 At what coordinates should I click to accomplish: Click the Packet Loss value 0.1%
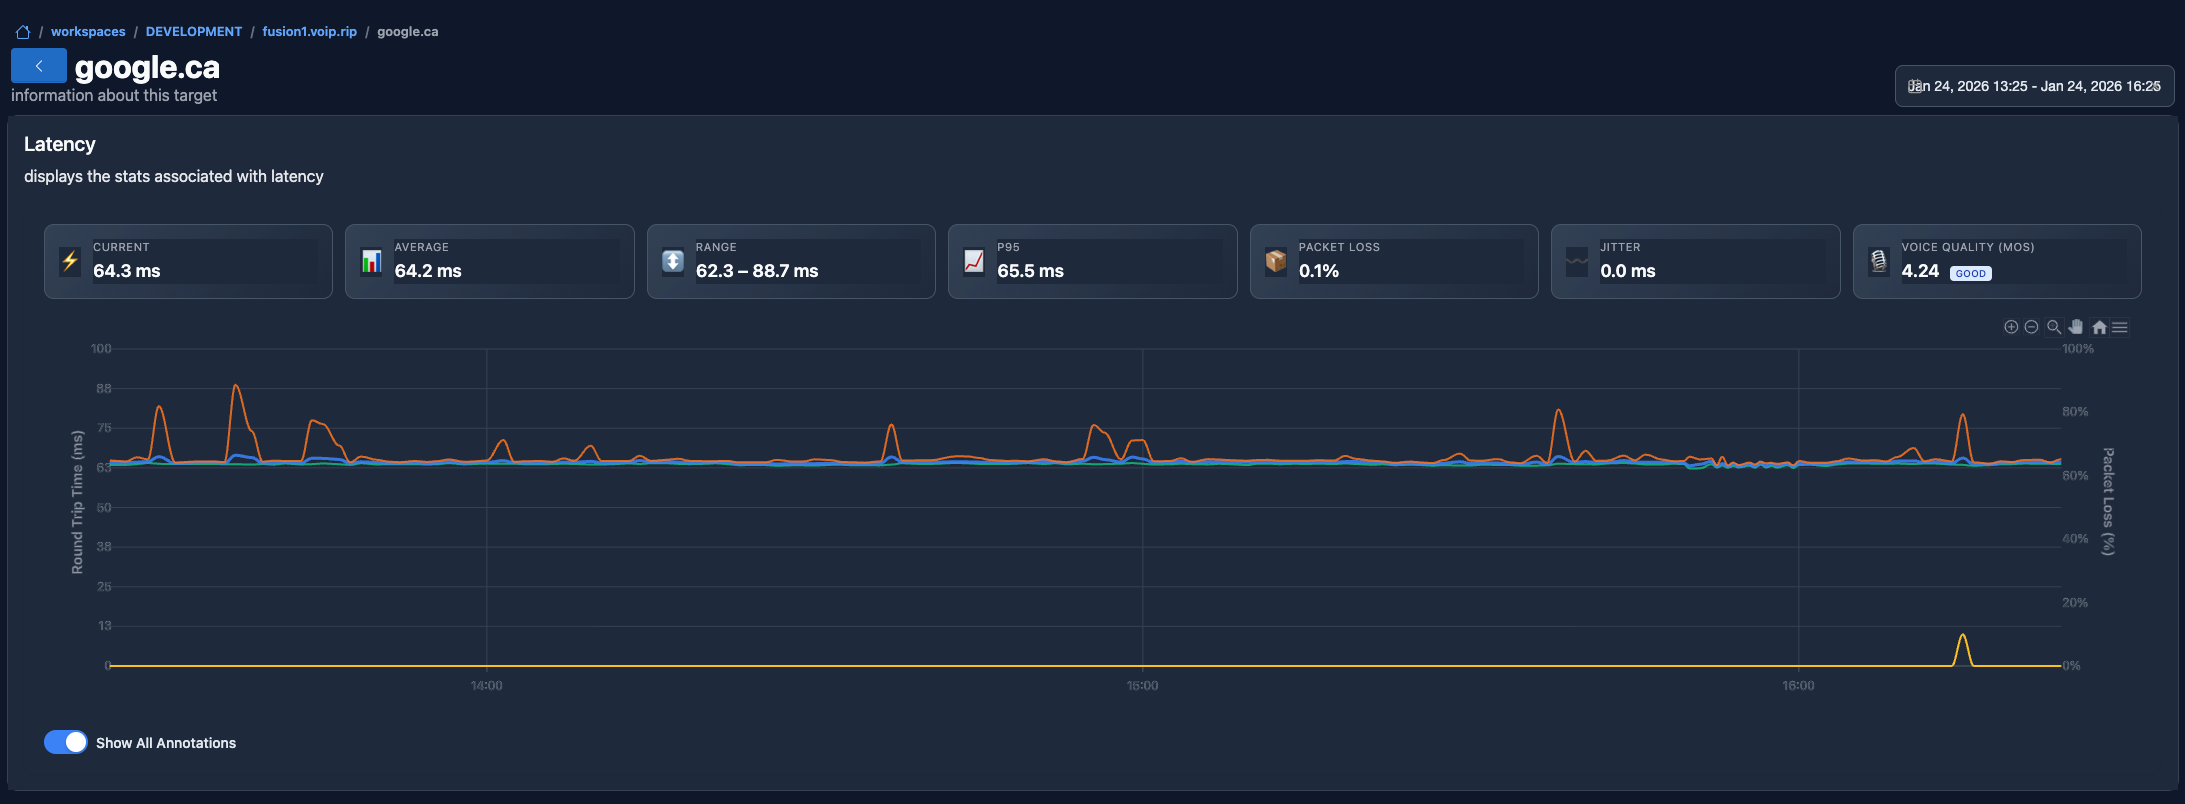[1319, 271]
